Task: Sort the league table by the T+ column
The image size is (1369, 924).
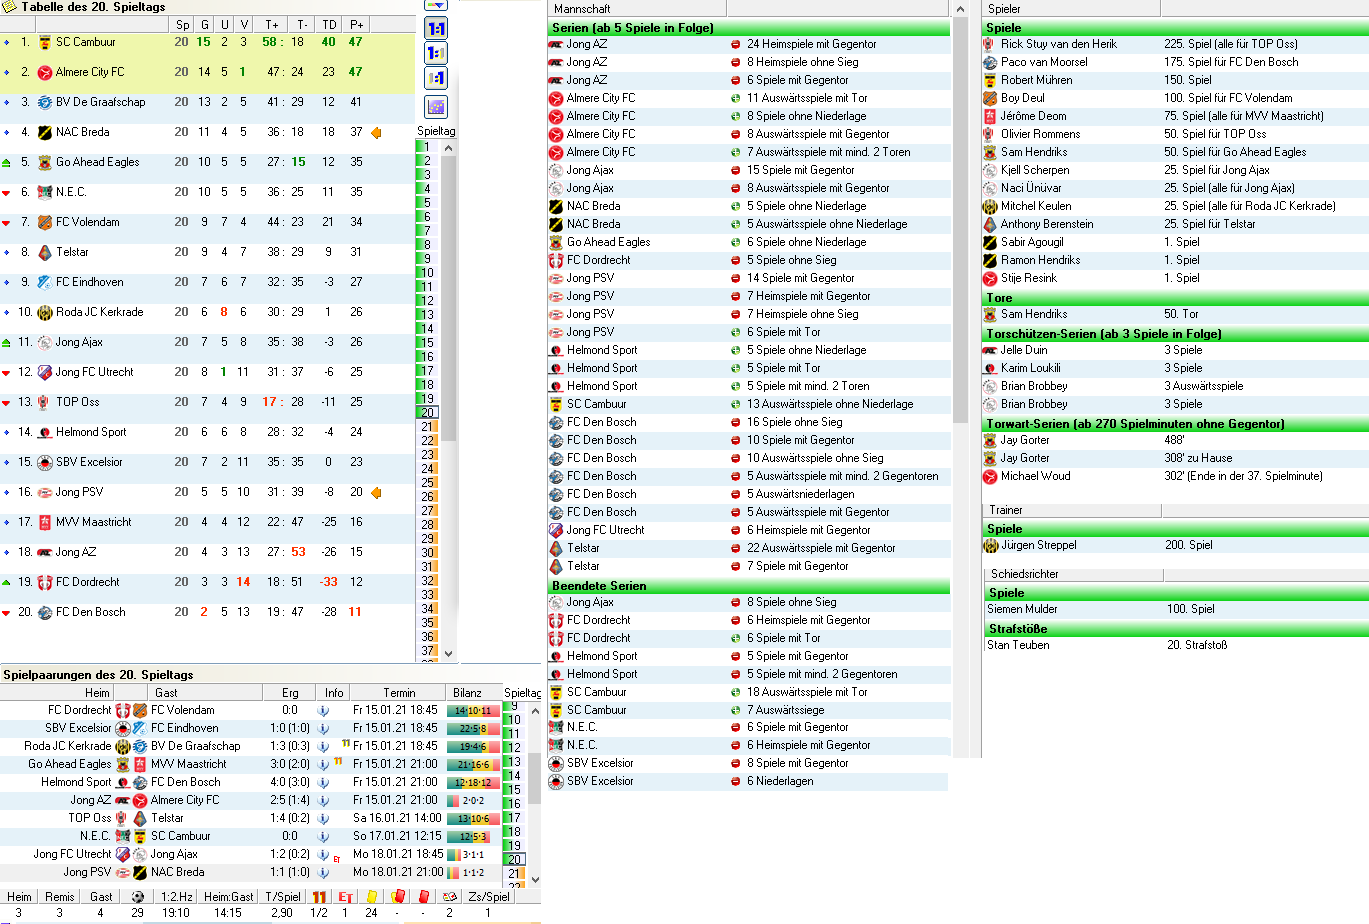Action: point(272,24)
